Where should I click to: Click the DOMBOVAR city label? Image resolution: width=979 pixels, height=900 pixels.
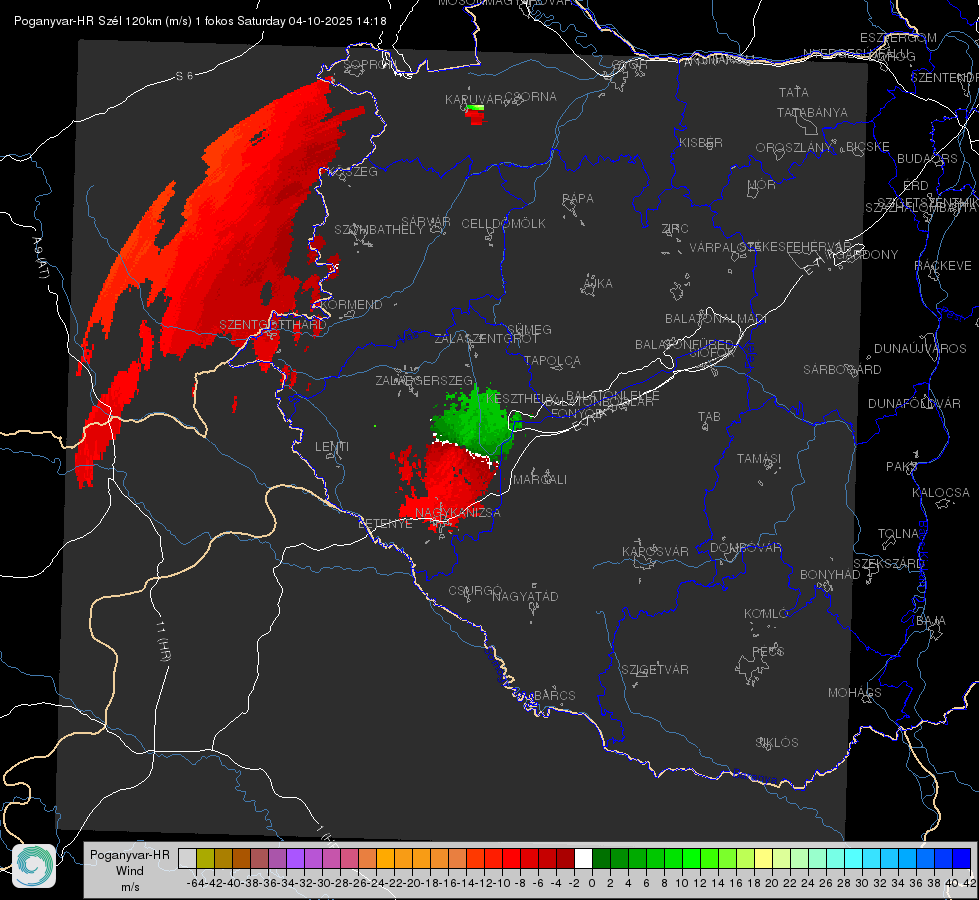point(746,548)
